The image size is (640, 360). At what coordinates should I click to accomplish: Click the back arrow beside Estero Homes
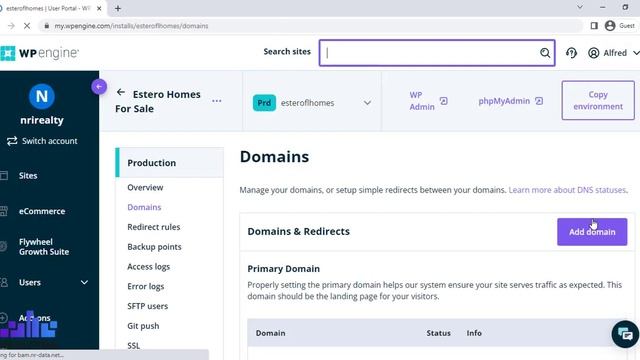120,92
